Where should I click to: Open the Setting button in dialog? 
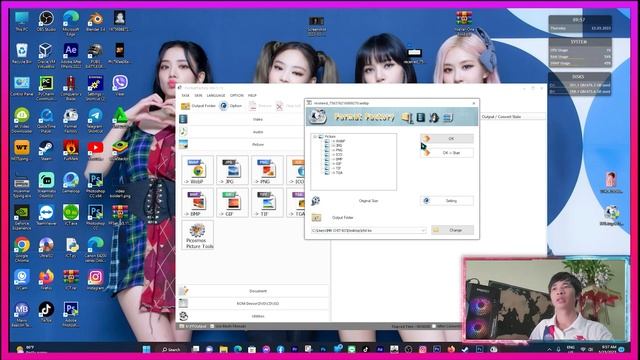[447, 201]
